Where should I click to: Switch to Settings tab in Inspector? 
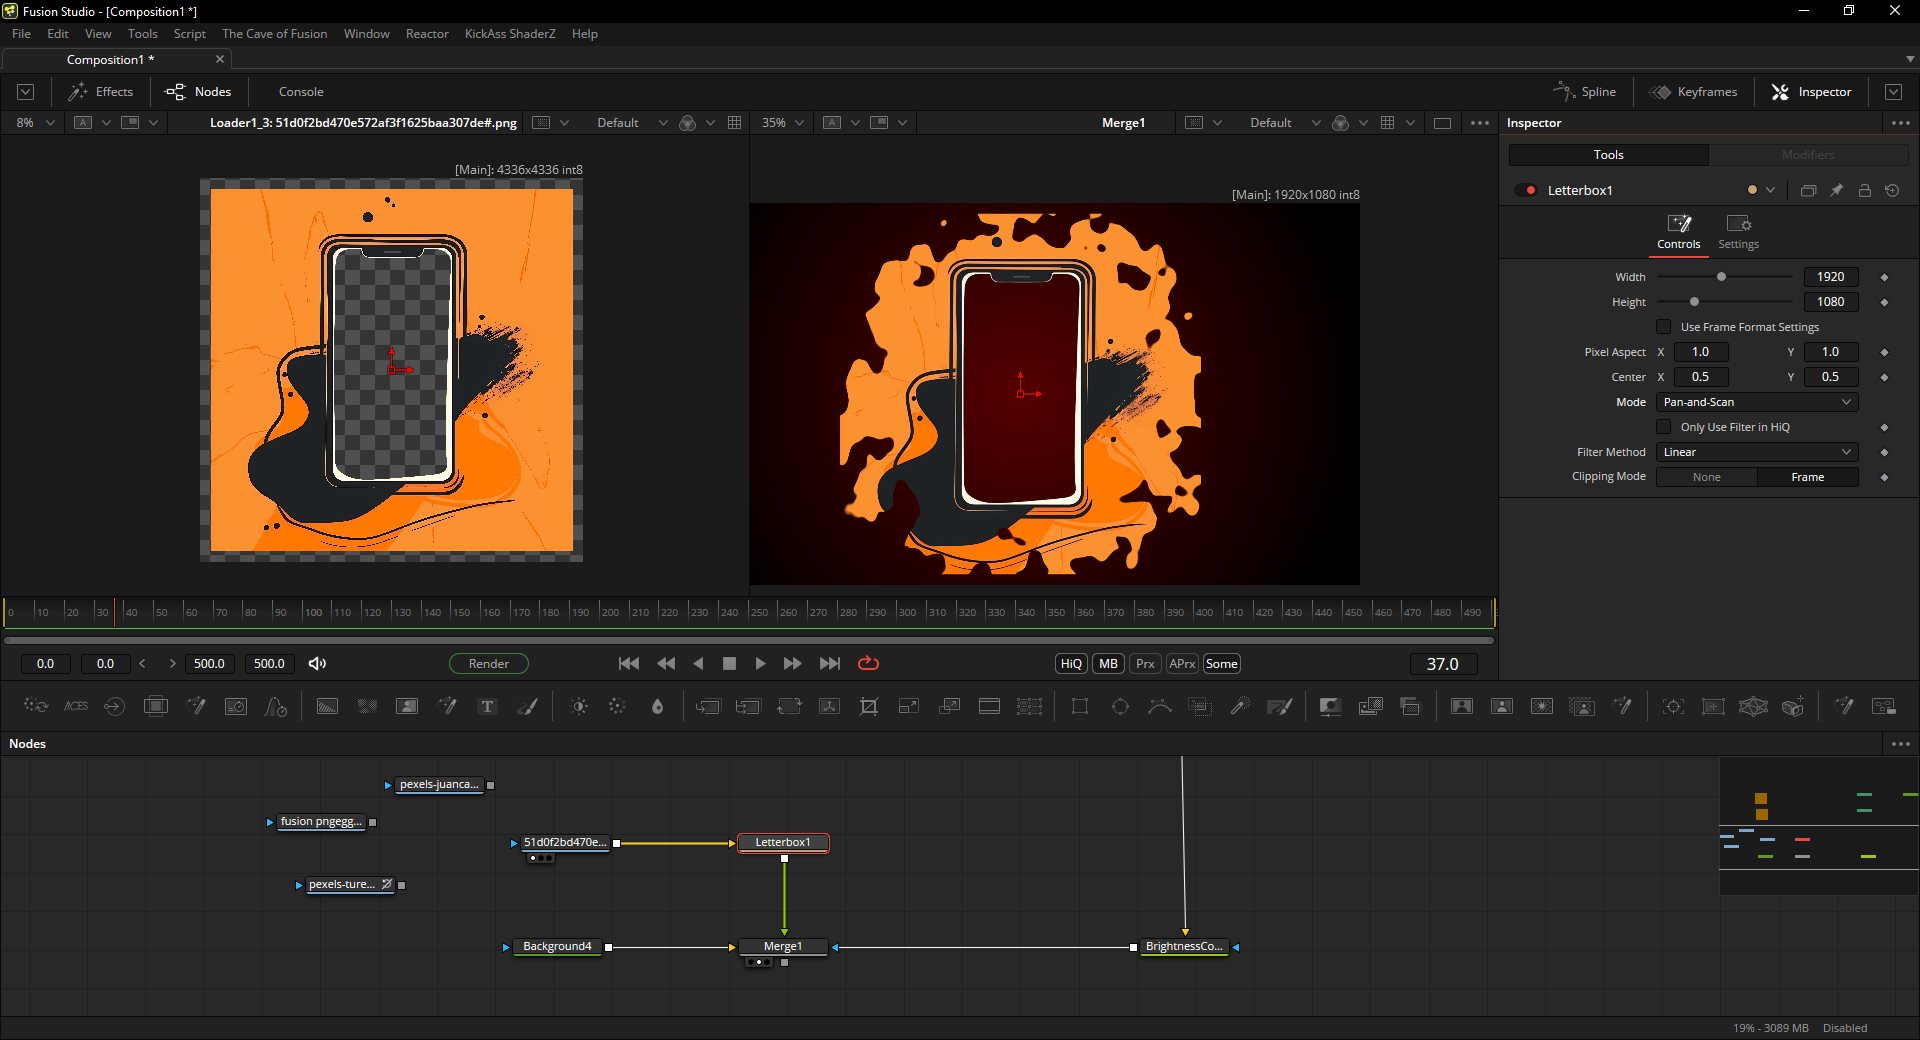[x=1738, y=232]
